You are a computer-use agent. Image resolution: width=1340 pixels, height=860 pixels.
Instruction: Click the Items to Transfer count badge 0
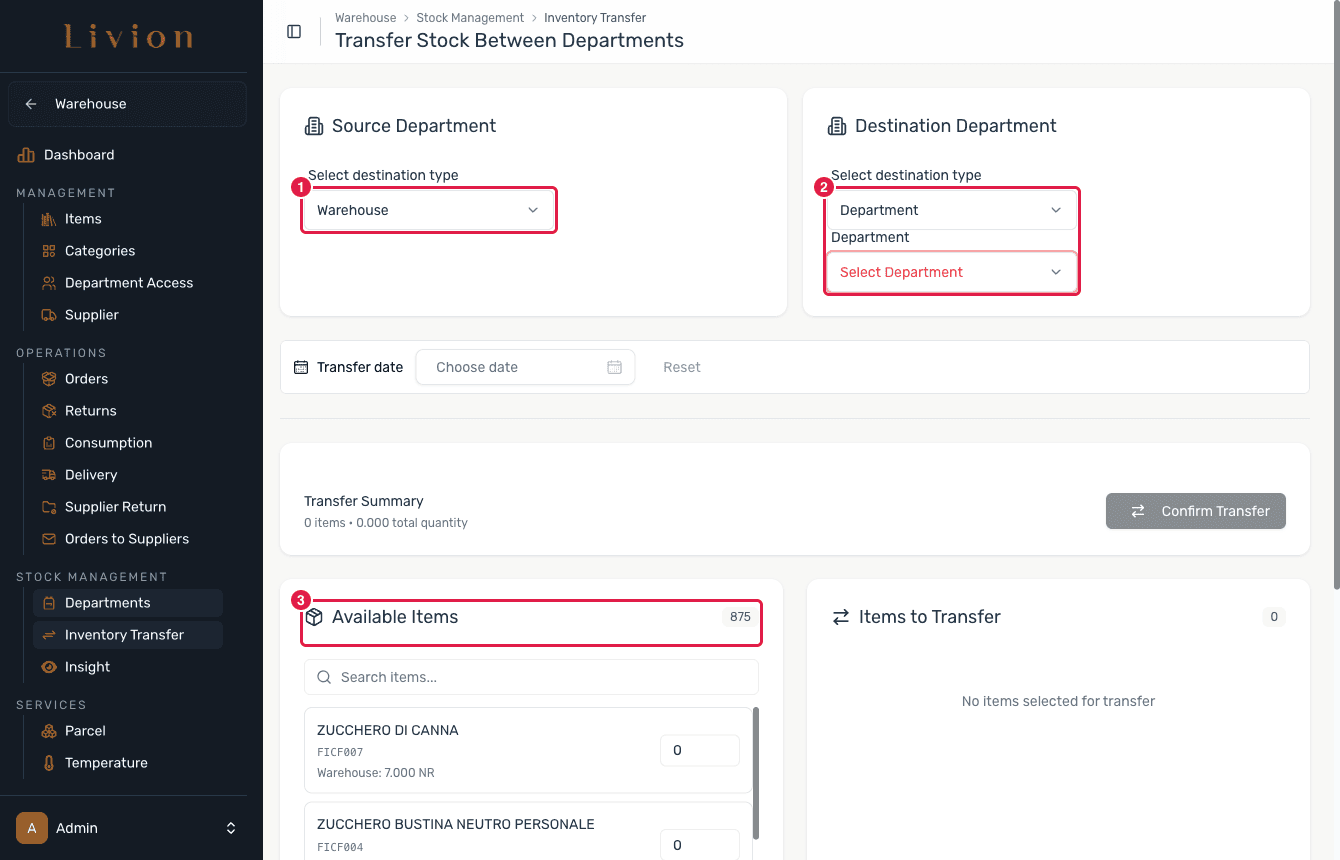click(1274, 617)
